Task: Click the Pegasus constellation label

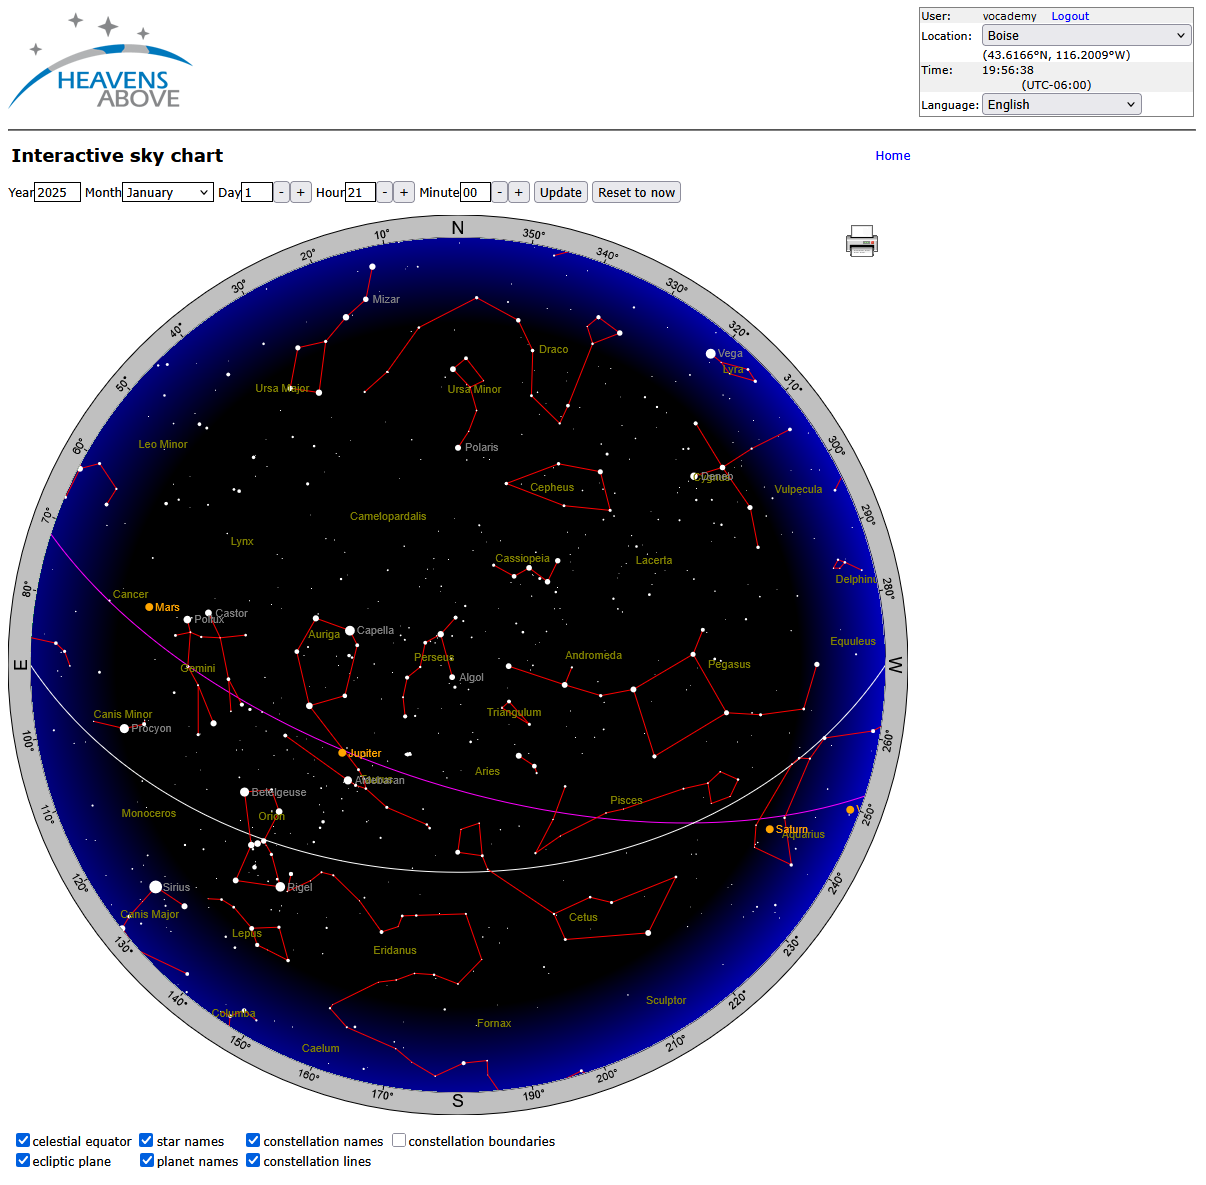Action: click(x=729, y=664)
